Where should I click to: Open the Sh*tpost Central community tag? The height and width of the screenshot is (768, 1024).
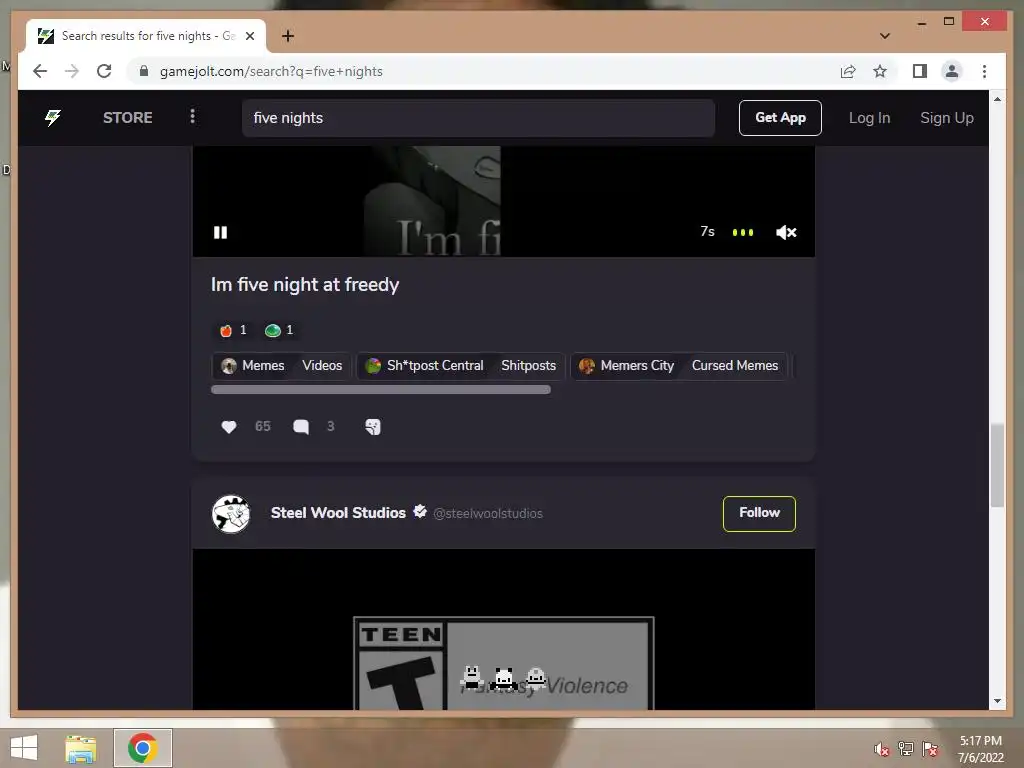click(x=425, y=366)
